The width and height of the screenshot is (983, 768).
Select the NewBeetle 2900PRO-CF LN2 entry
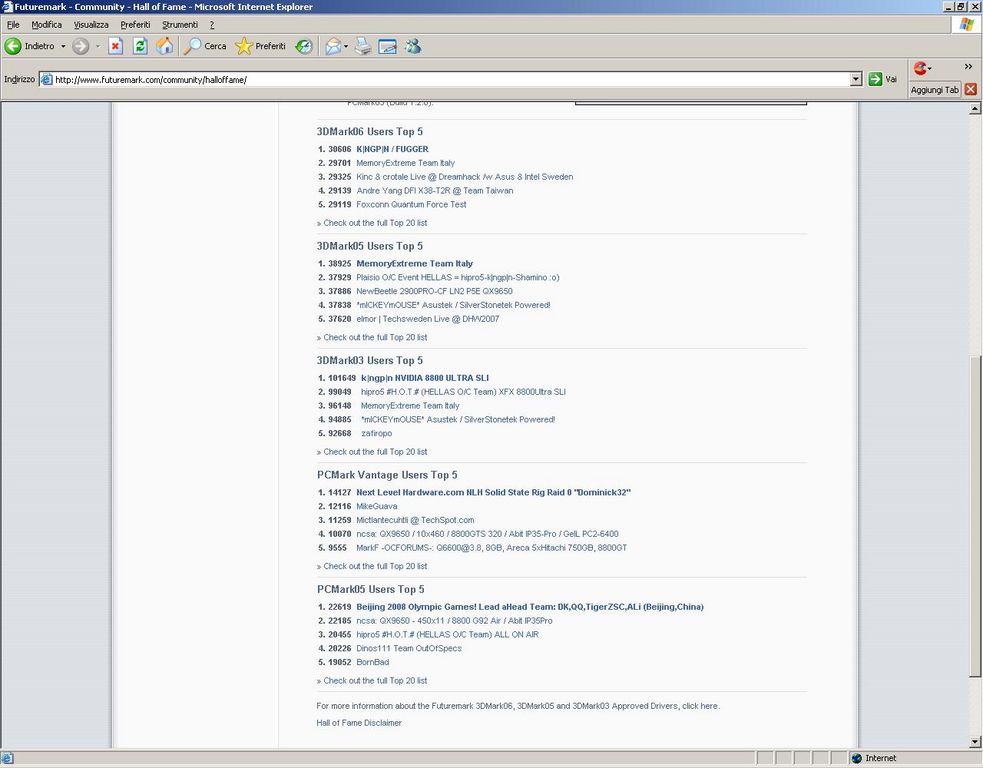pyautogui.click(x=434, y=291)
